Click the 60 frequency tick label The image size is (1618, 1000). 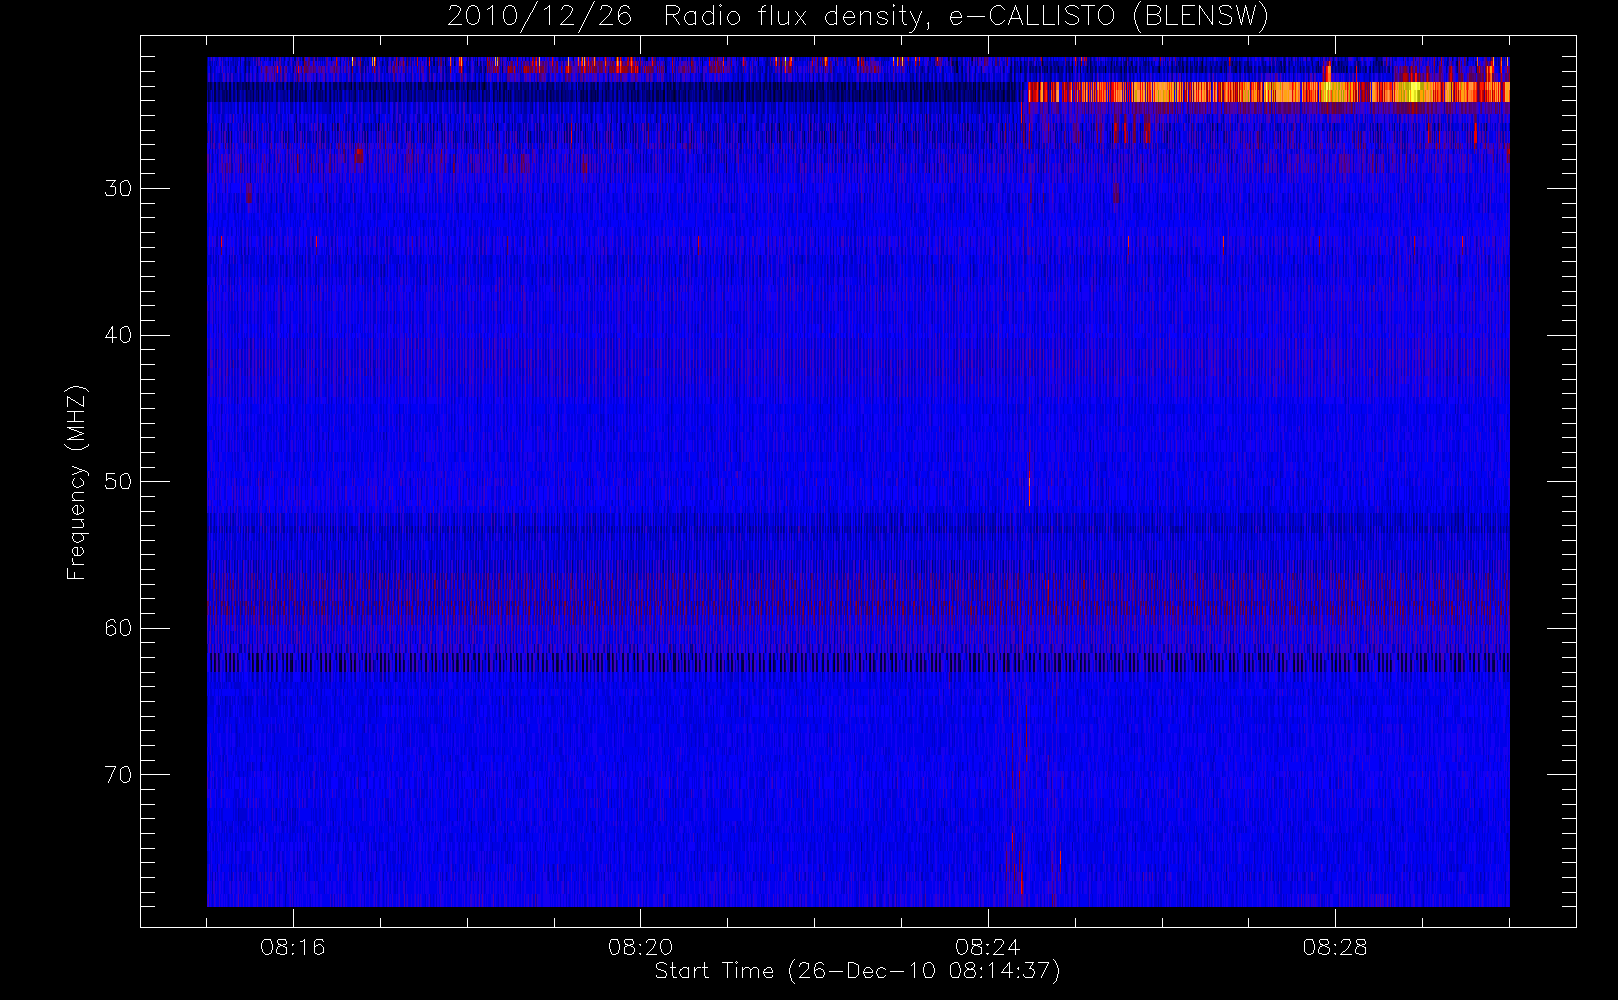[118, 628]
